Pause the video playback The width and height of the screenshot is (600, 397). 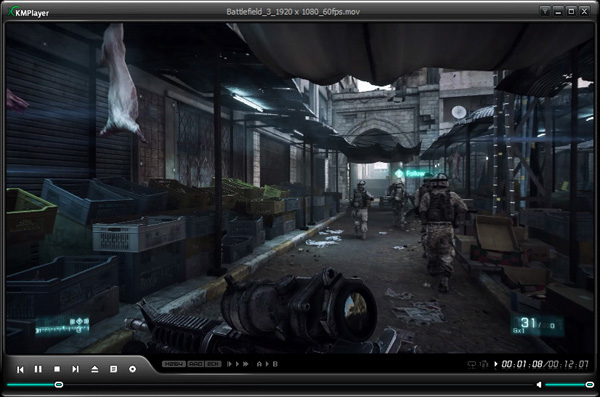38,369
